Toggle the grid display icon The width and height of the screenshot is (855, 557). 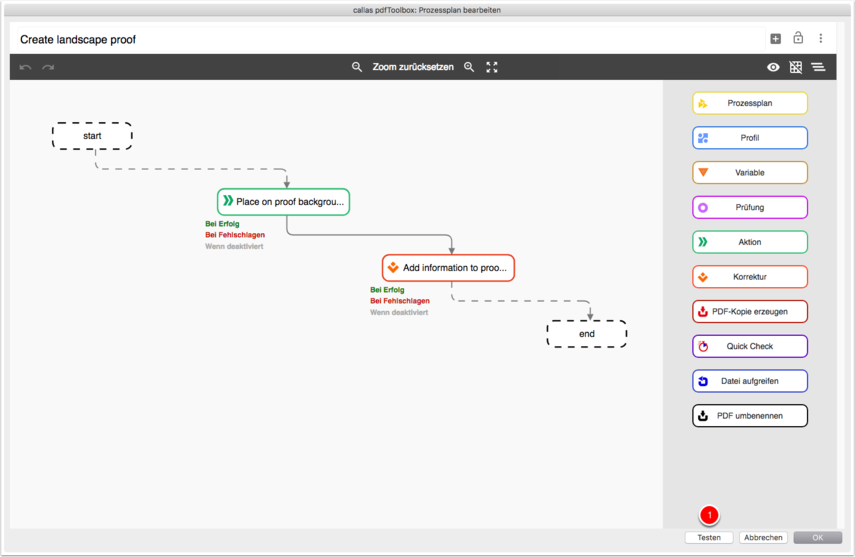796,67
